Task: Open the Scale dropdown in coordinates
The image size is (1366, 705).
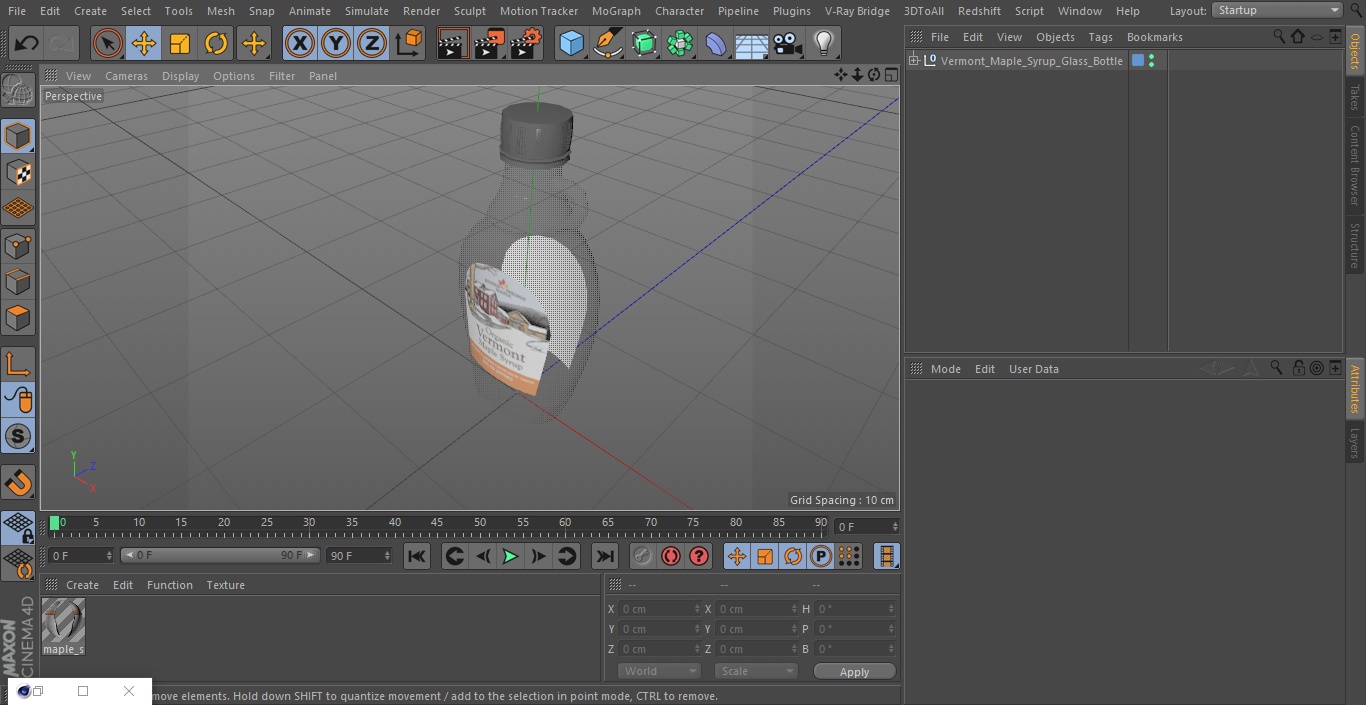Action: pos(756,671)
